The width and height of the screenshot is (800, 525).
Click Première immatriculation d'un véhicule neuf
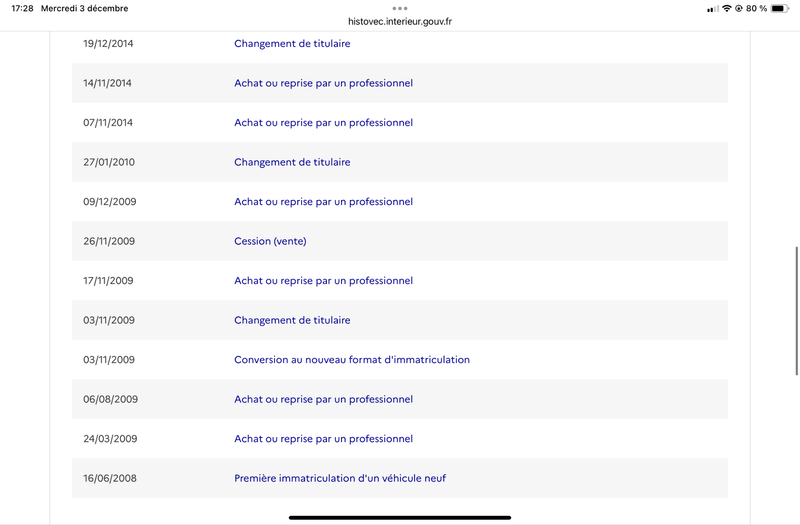[x=340, y=478]
